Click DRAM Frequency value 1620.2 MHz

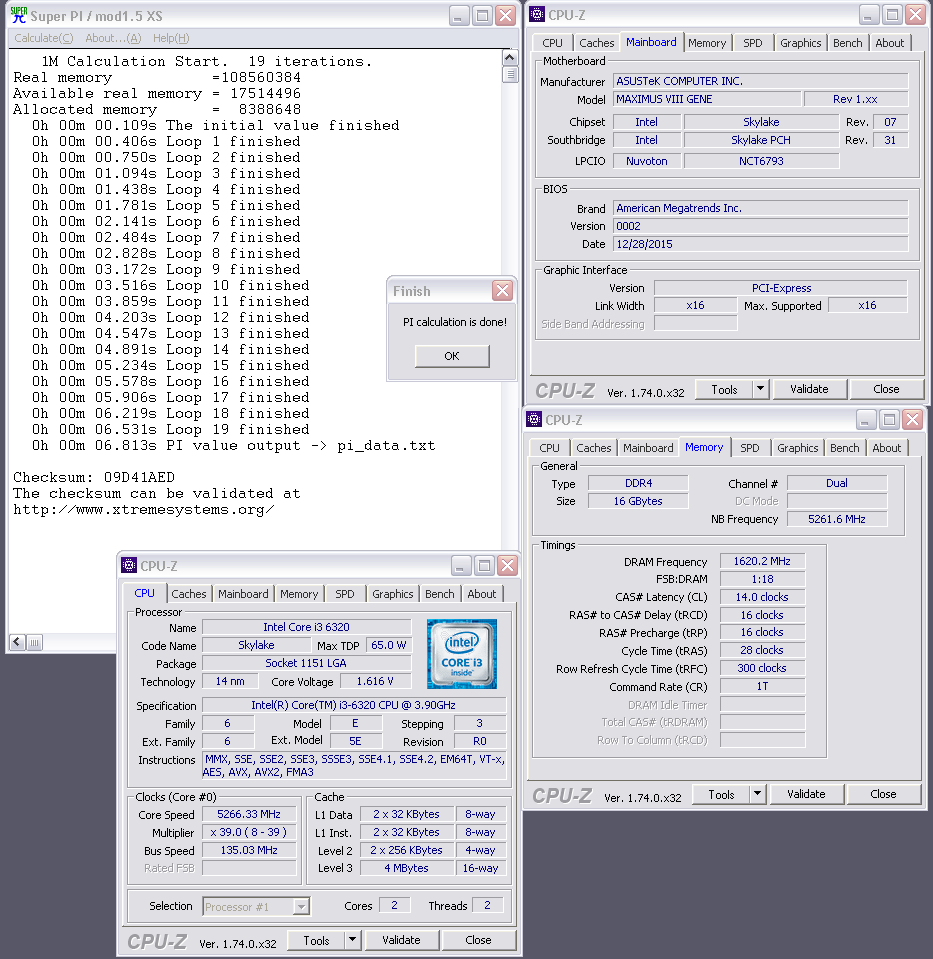pyautogui.click(x=762, y=561)
